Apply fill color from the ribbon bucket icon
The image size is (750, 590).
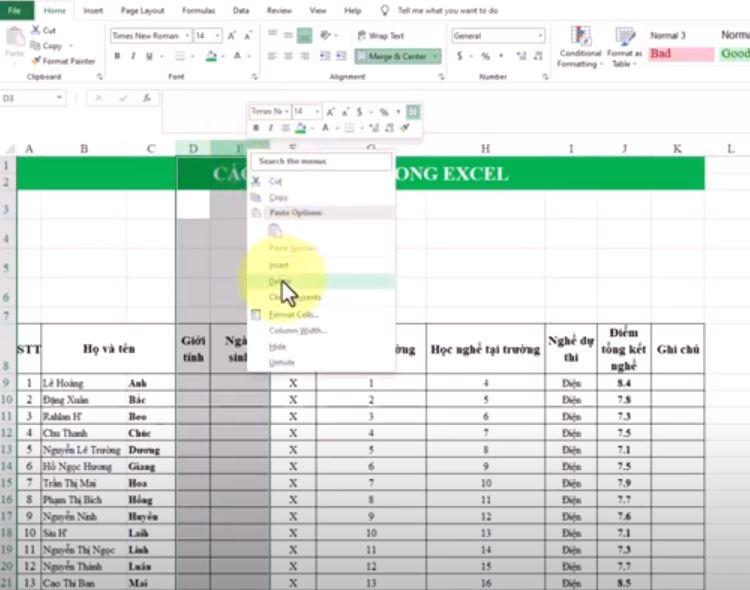211,56
